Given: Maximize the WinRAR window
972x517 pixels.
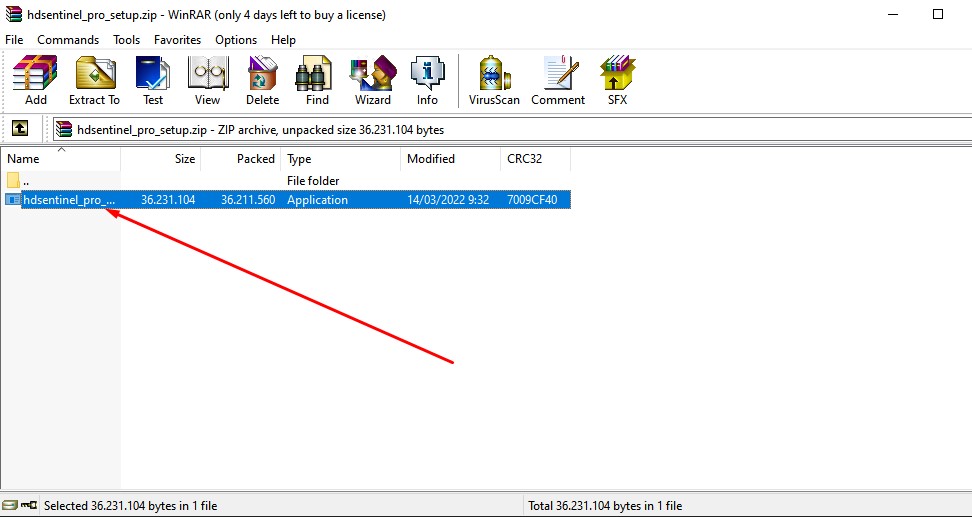Looking at the screenshot, I should point(938,14).
